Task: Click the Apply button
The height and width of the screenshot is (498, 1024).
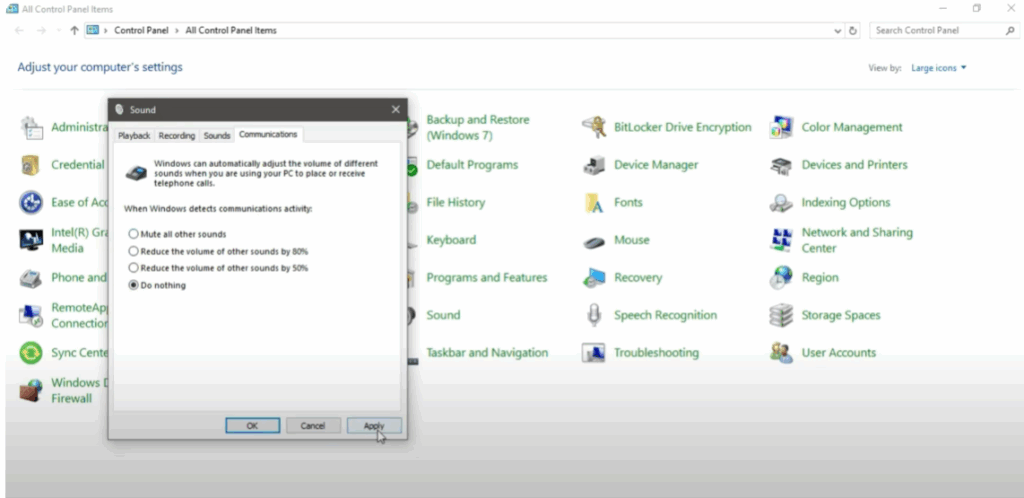Action: coord(374,425)
